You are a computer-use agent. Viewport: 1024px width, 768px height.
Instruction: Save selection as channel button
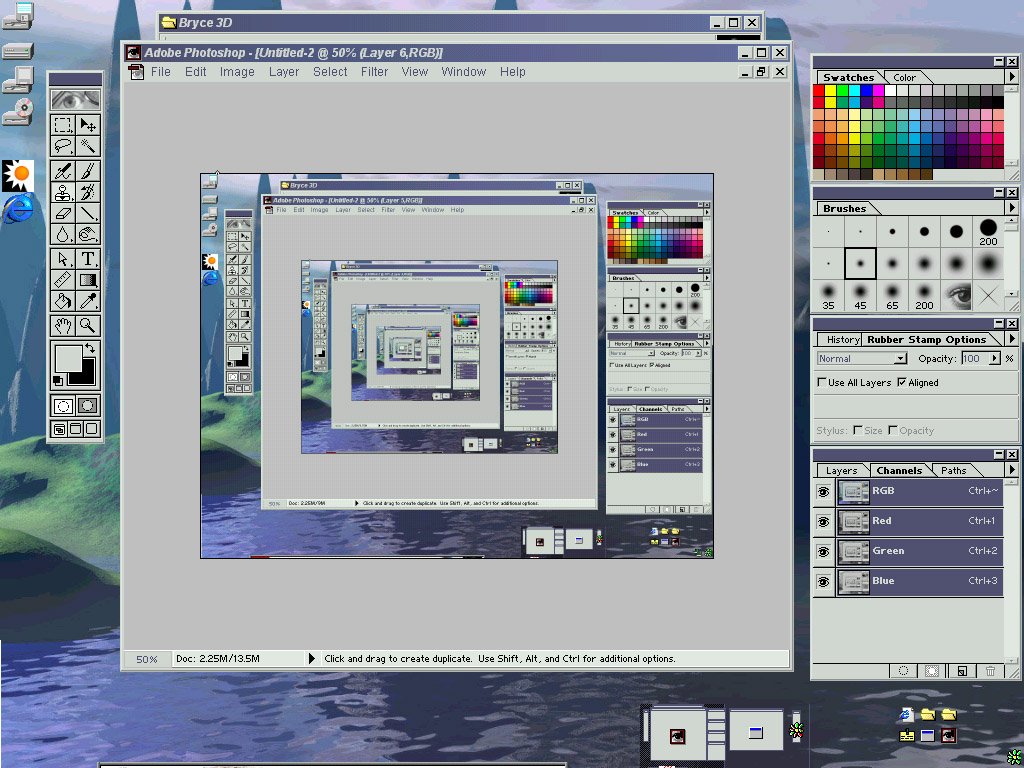[933, 671]
